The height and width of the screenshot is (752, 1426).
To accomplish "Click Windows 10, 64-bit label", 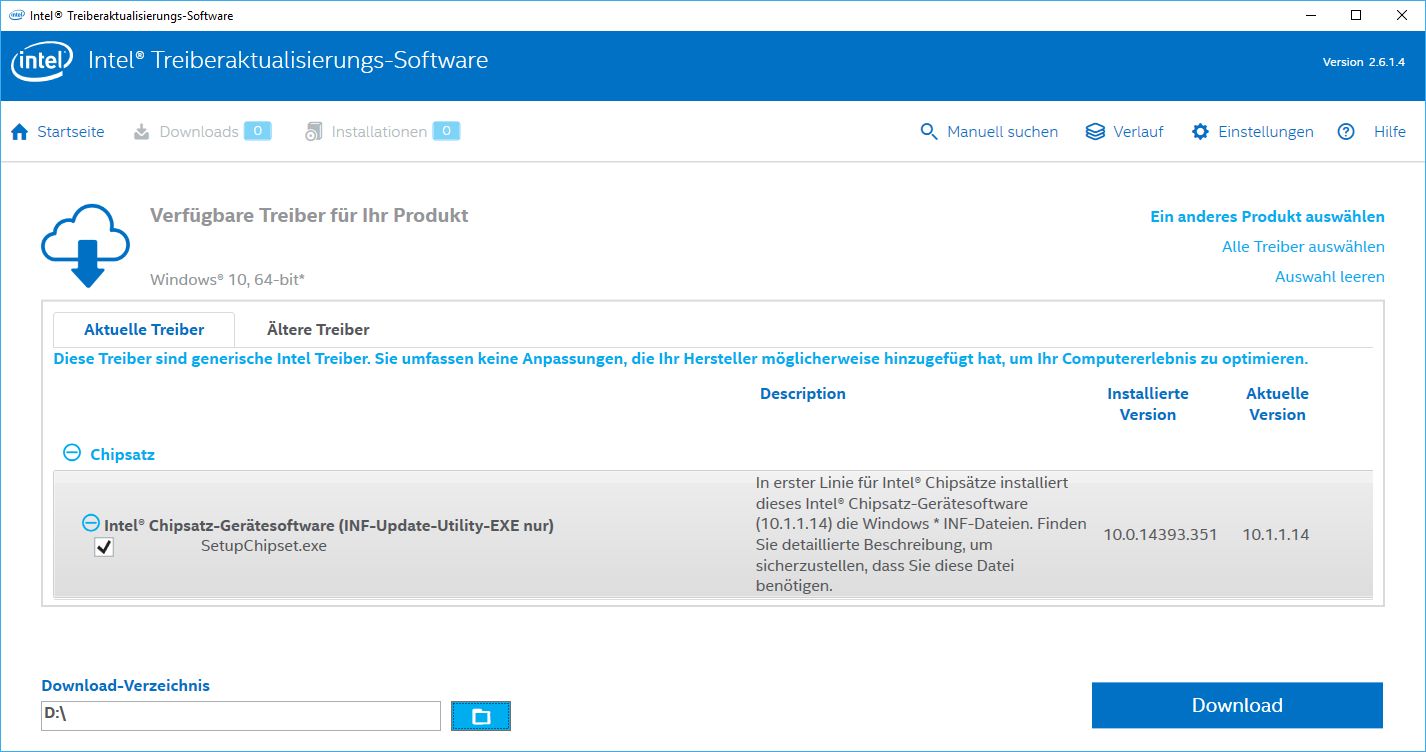I will pyautogui.click(x=227, y=279).
